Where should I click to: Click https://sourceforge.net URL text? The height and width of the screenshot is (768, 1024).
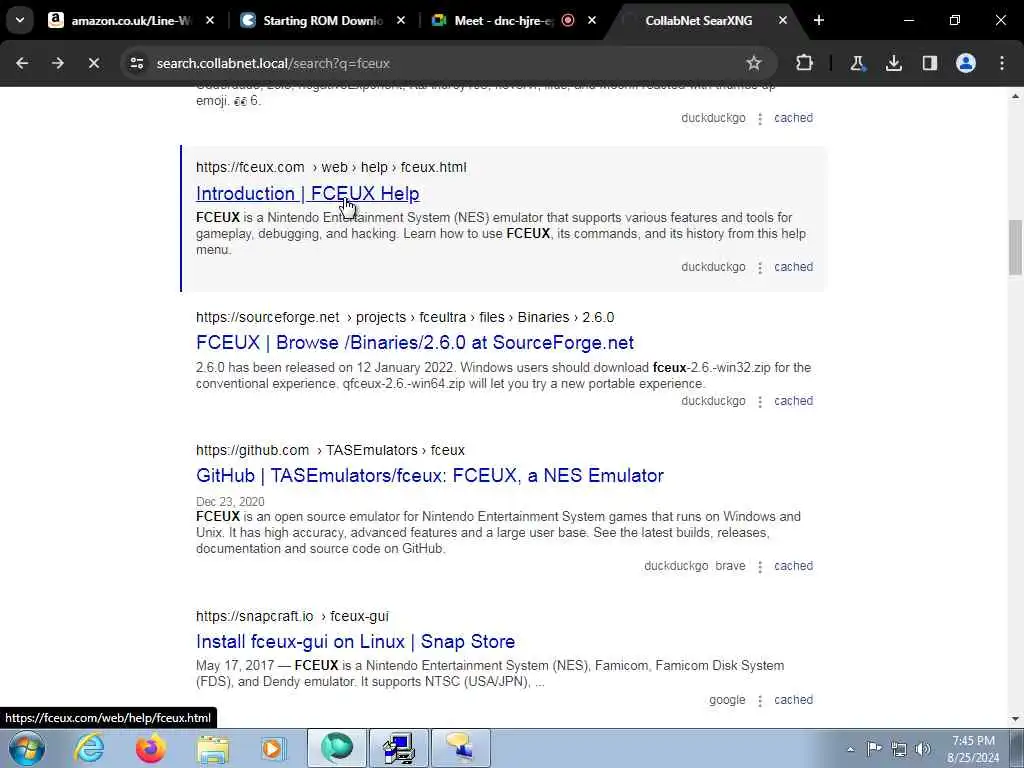[x=268, y=317]
